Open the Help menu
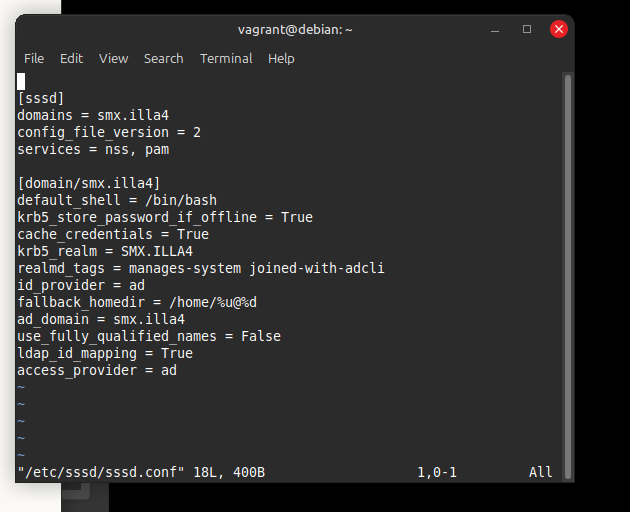Viewport: 630px width, 512px height. [x=281, y=58]
